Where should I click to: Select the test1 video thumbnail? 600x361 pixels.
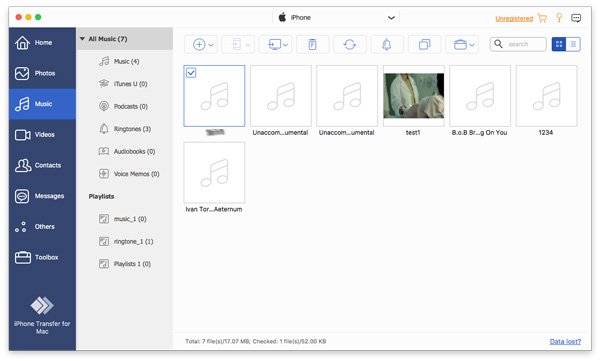pyautogui.click(x=414, y=96)
